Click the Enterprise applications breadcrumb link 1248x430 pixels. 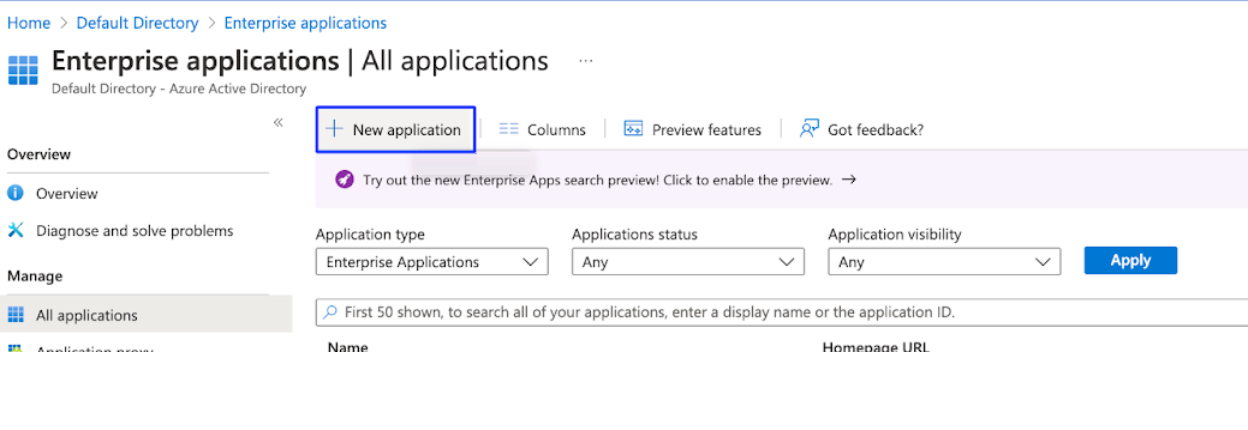point(305,22)
